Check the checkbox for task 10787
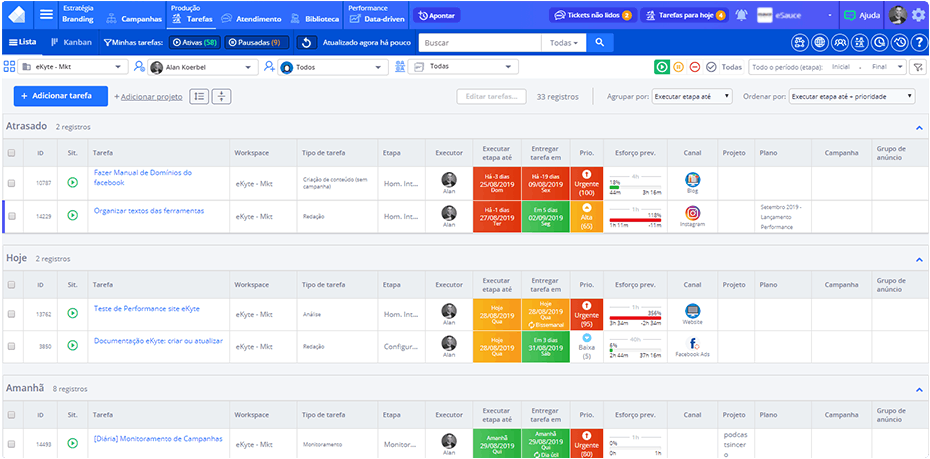Screen dimensions: 930x459 [12, 183]
